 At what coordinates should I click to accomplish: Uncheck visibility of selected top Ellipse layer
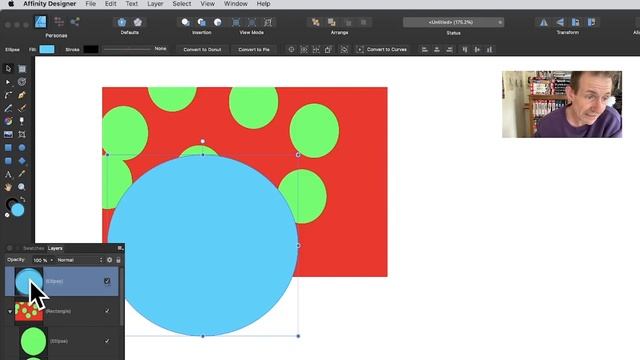[107, 281]
